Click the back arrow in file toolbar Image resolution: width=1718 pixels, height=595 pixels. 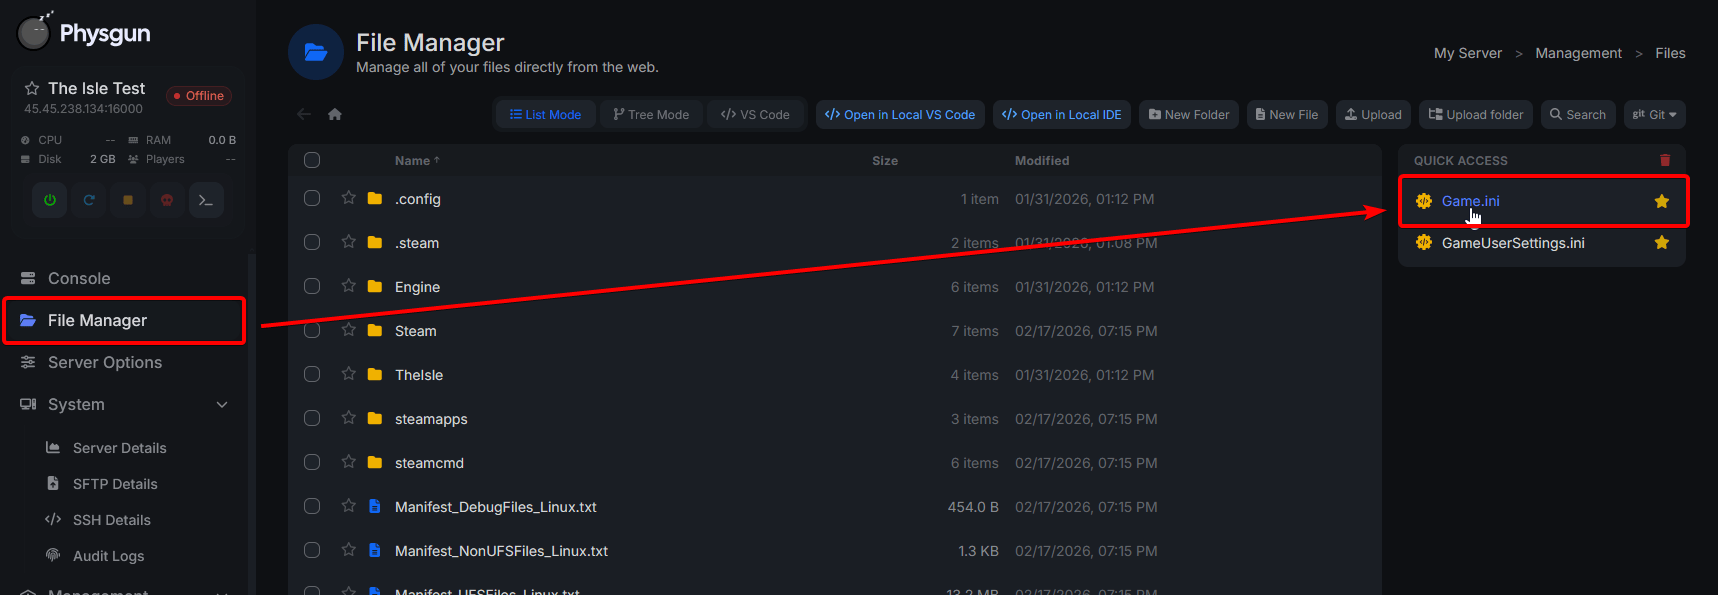[x=304, y=114]
